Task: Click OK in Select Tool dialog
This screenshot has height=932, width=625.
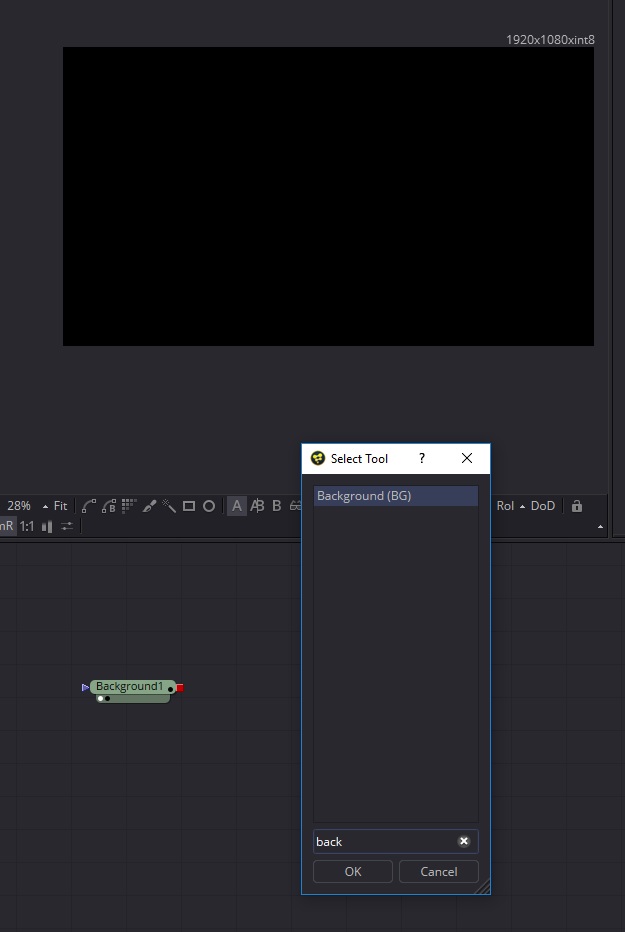Action: coord(353,871)
